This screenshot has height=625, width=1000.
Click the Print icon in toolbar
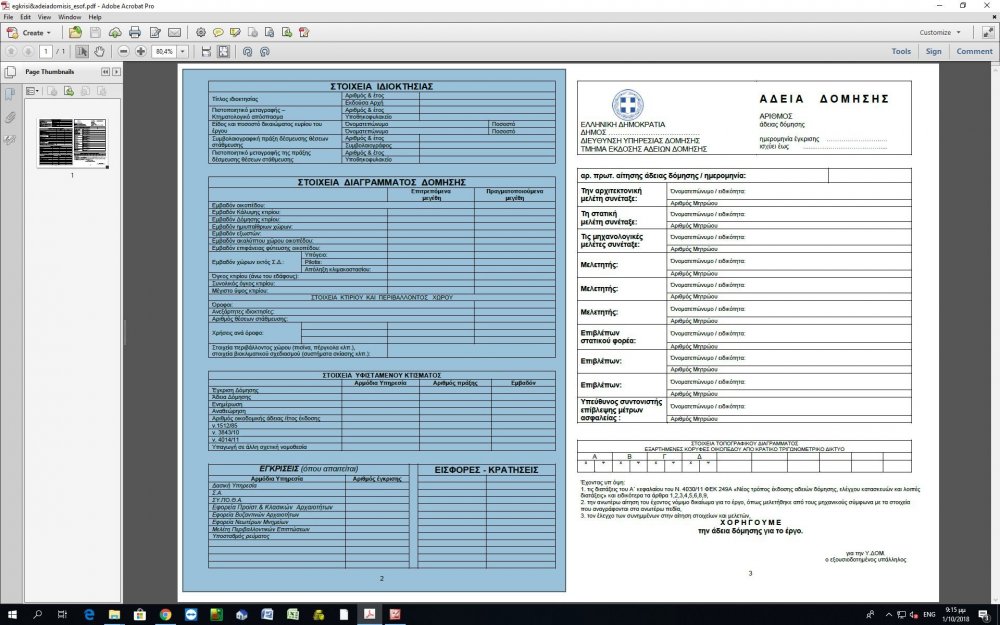pos(135,32)
